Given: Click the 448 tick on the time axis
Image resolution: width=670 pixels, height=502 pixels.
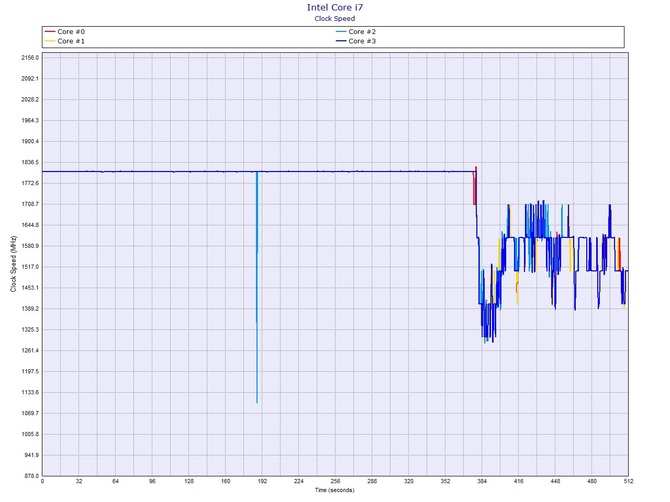Looking at the screenshot, I should click(x=555, y=481).
